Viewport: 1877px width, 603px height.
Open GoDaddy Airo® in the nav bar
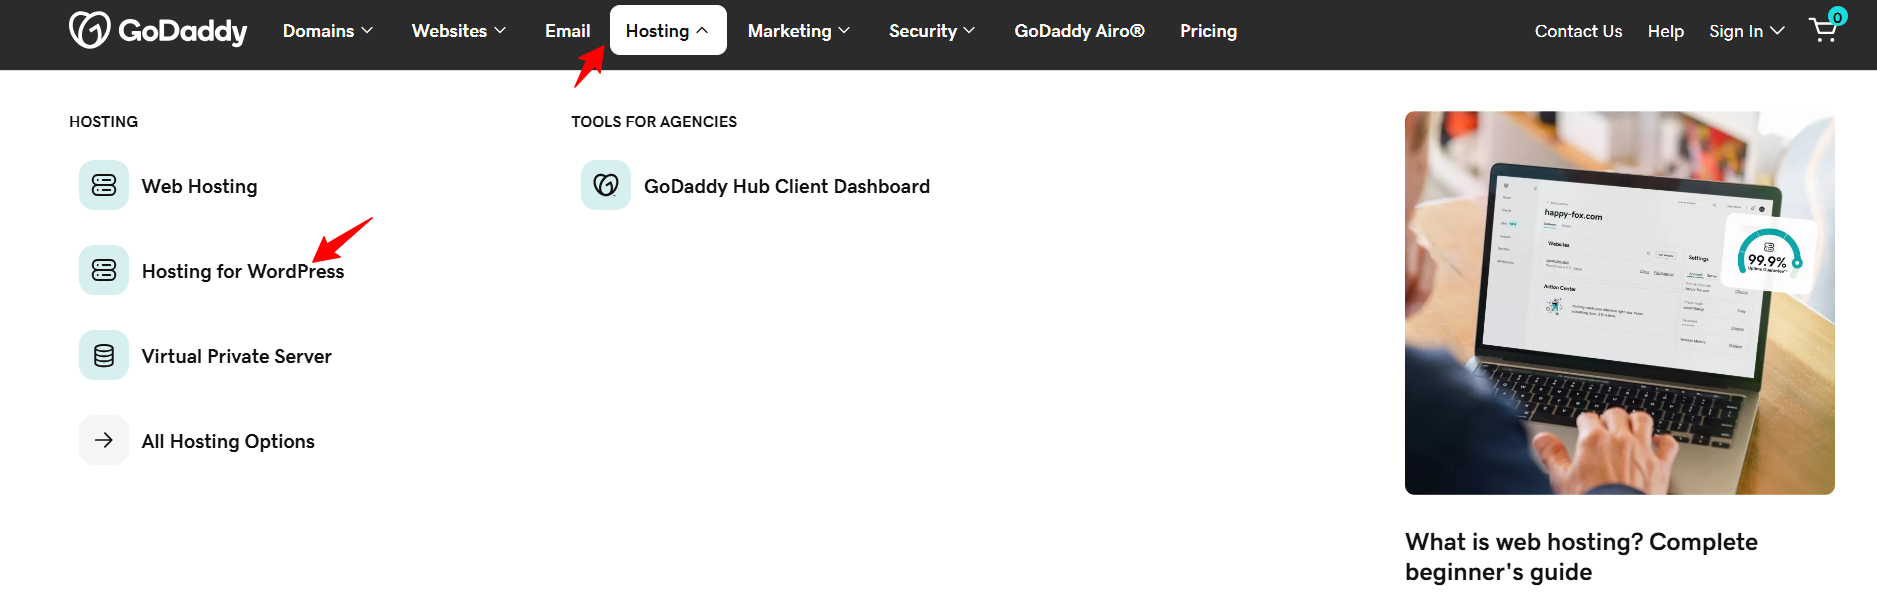click(1079, 31)
